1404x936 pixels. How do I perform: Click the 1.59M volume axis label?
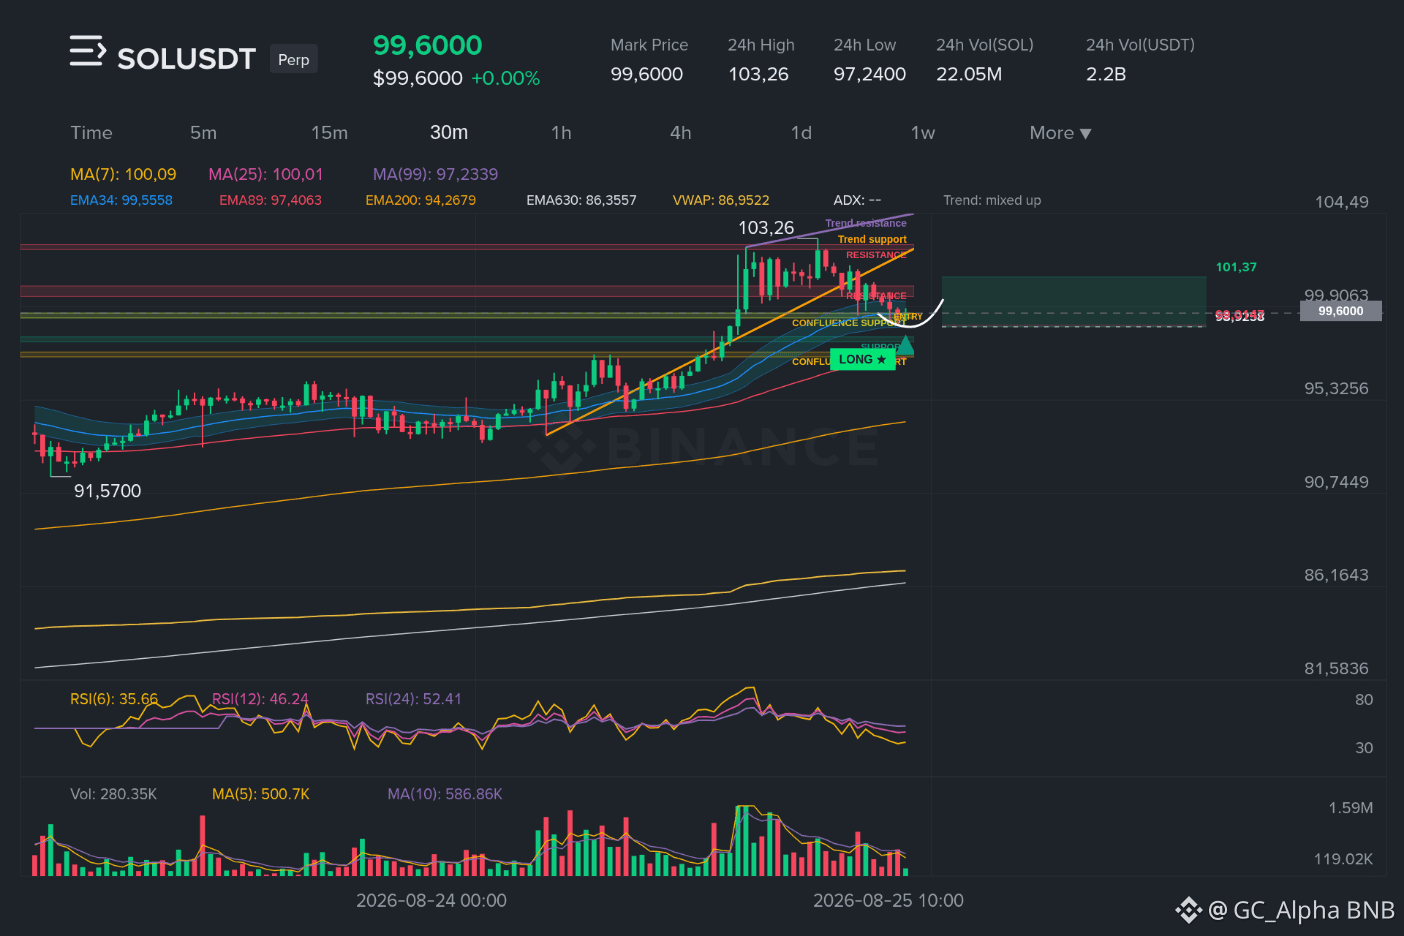1350,808
